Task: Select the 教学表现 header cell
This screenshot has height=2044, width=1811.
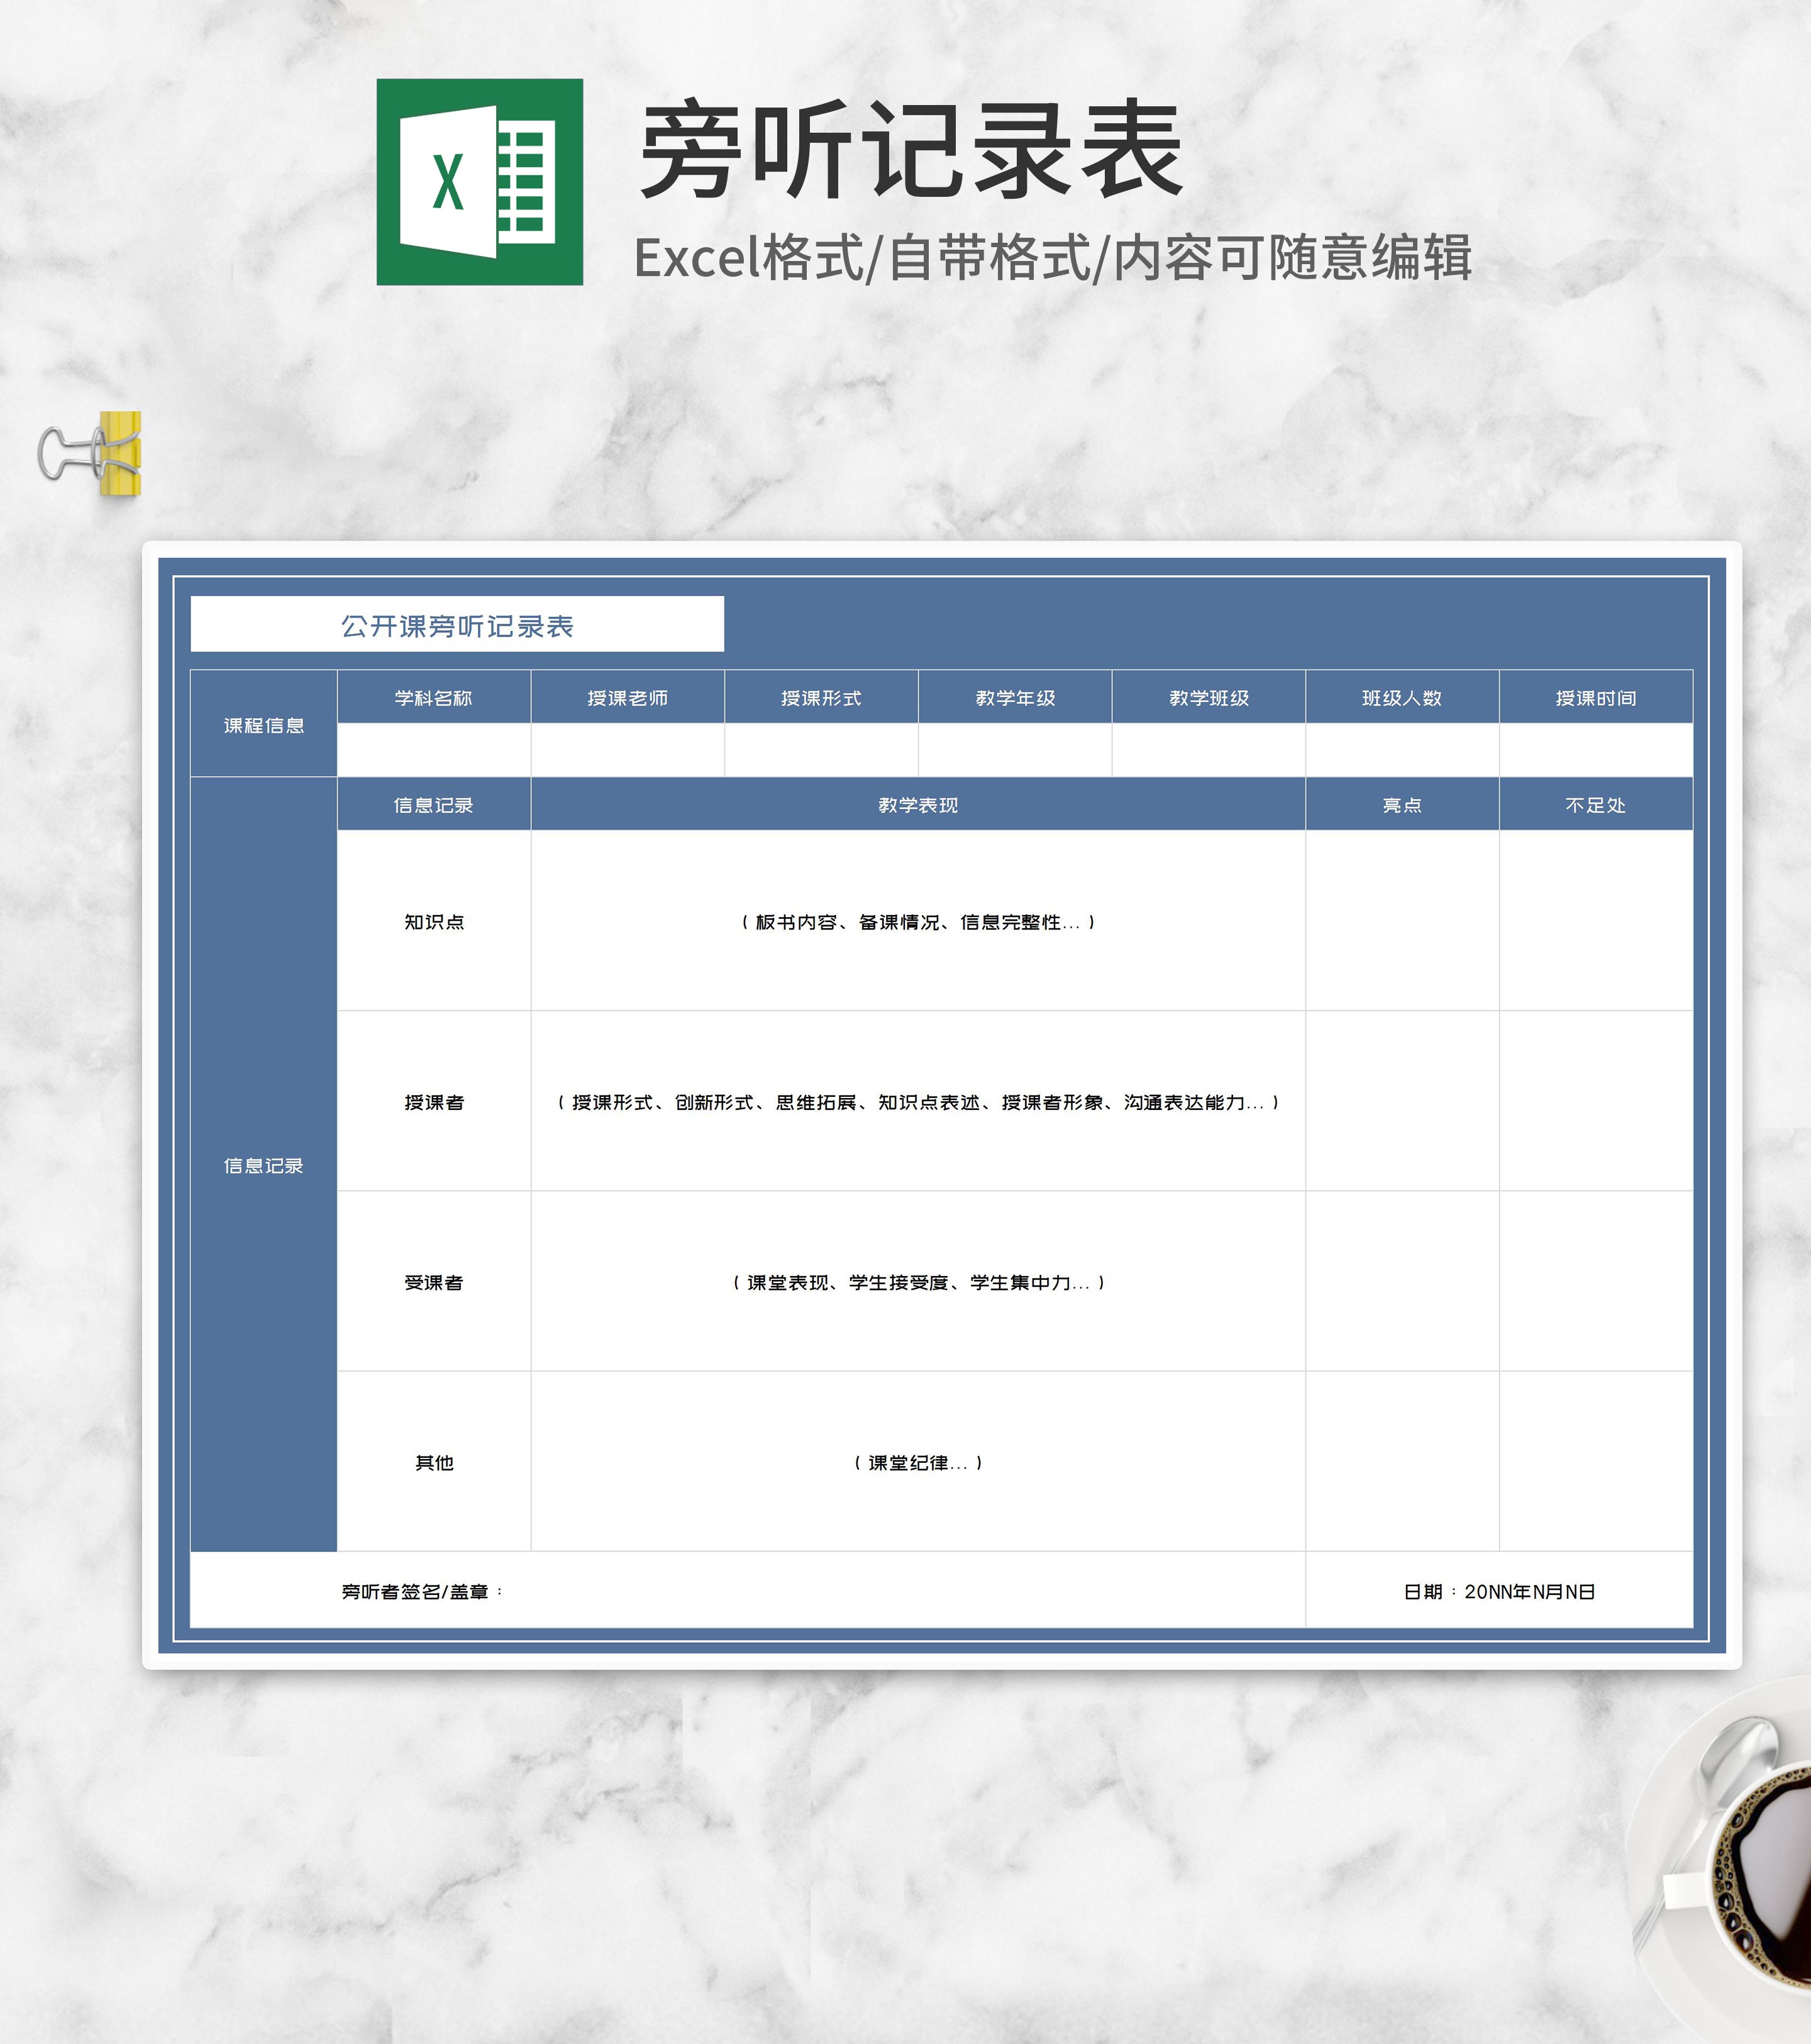Action: [918, 804]
